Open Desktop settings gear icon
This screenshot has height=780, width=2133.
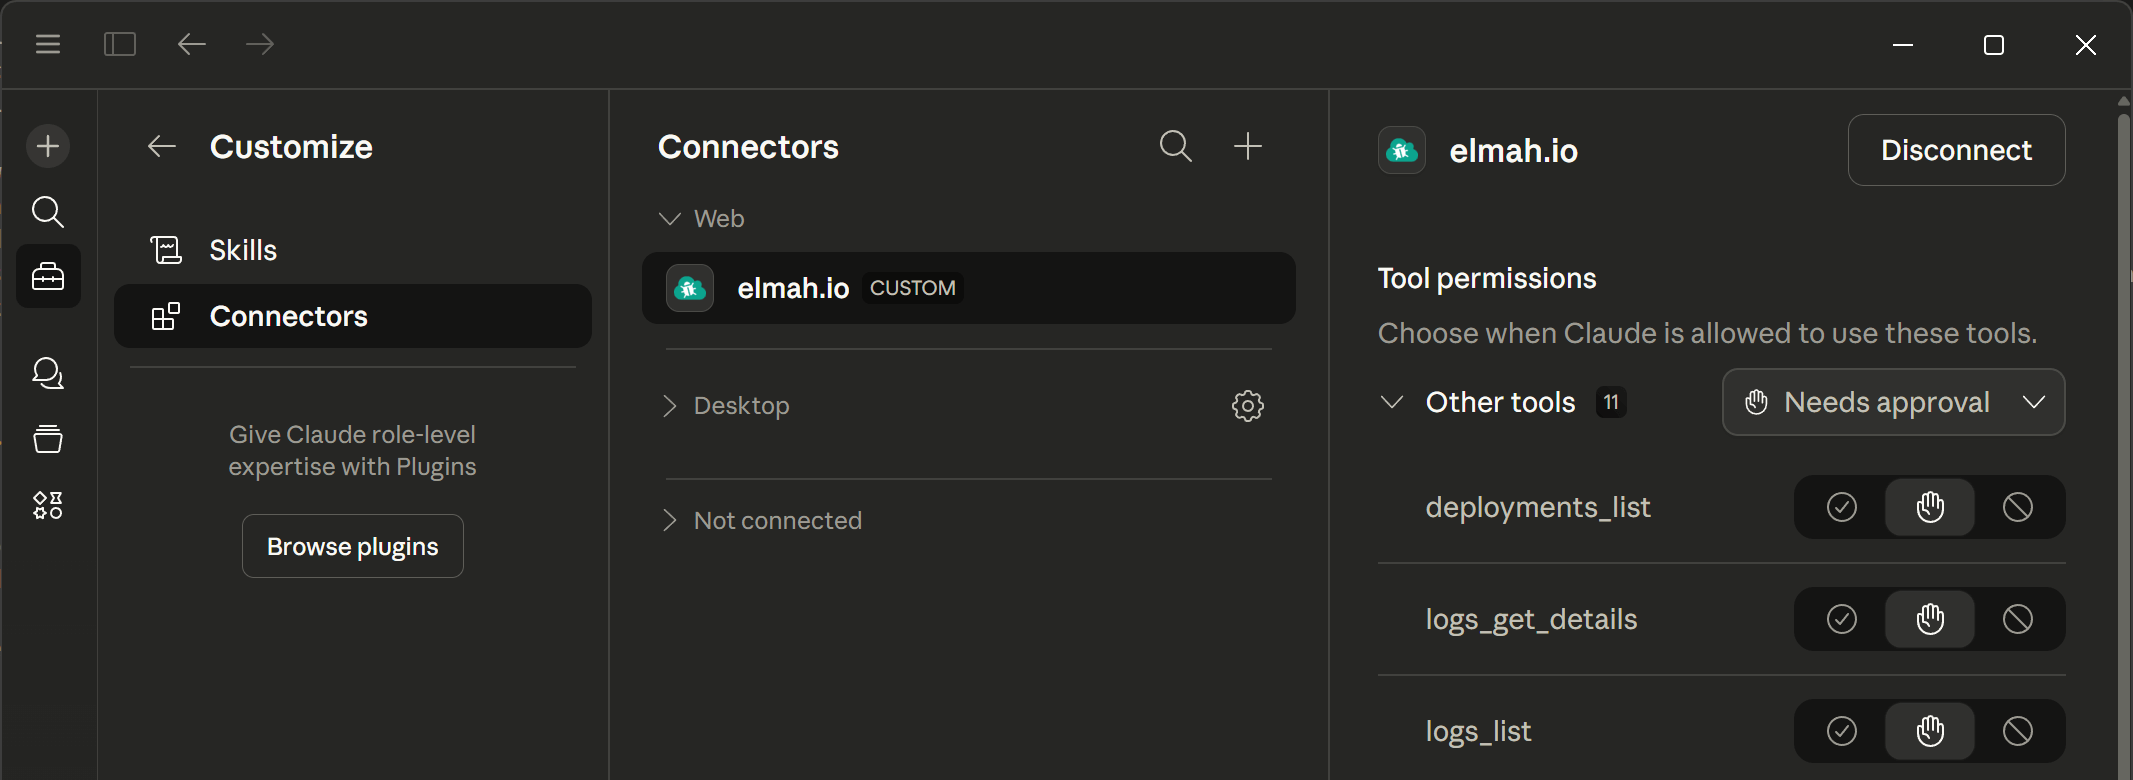point(1248,406)
